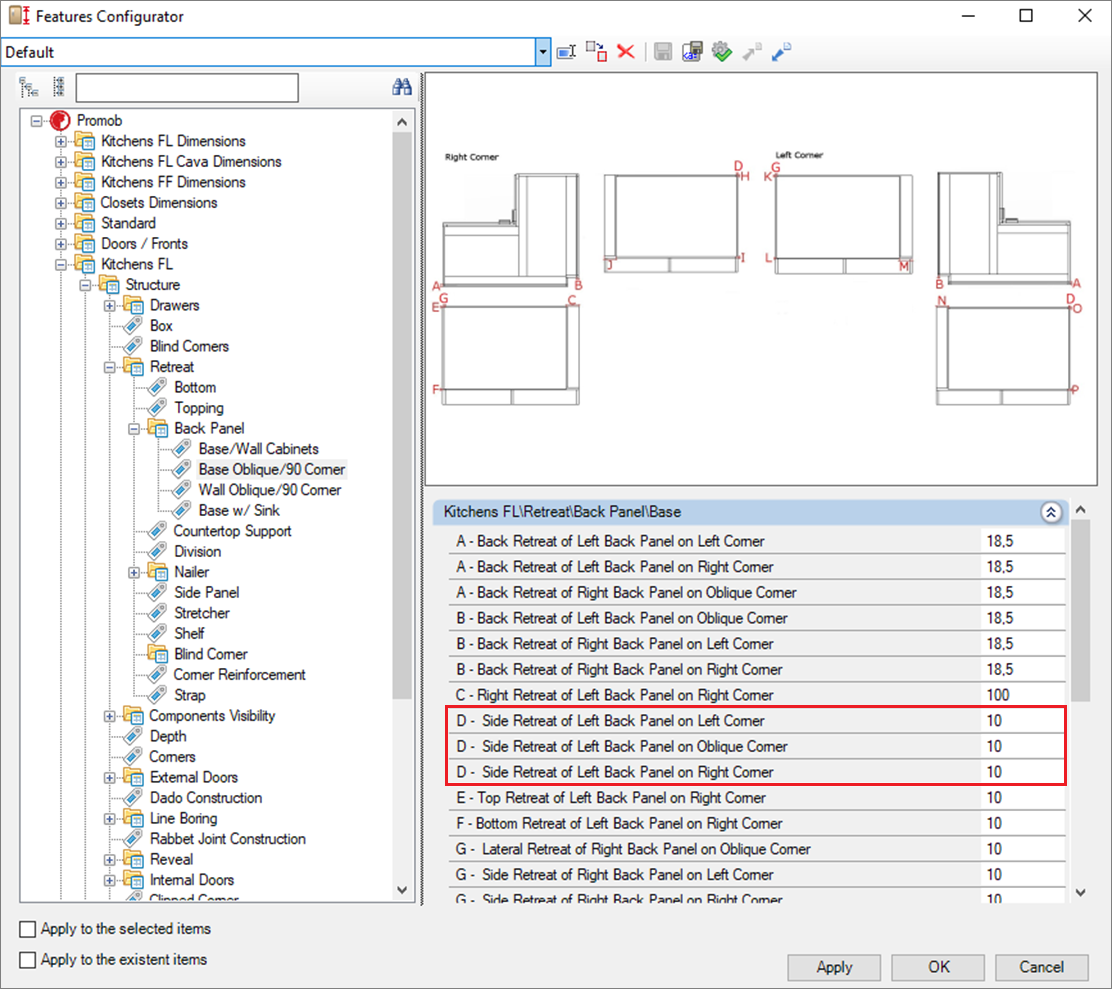Click the Apply button
This screenshot has width=1112, height=989.
click(834, 967)
